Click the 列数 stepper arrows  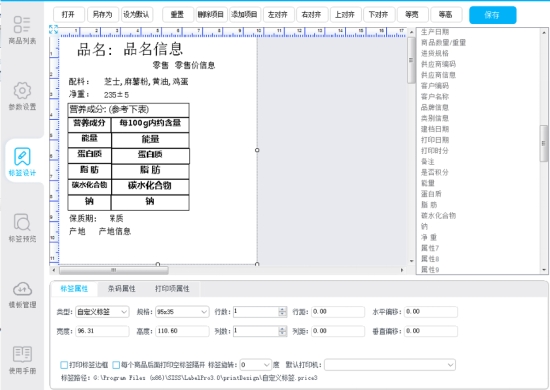tap(282, 331)
